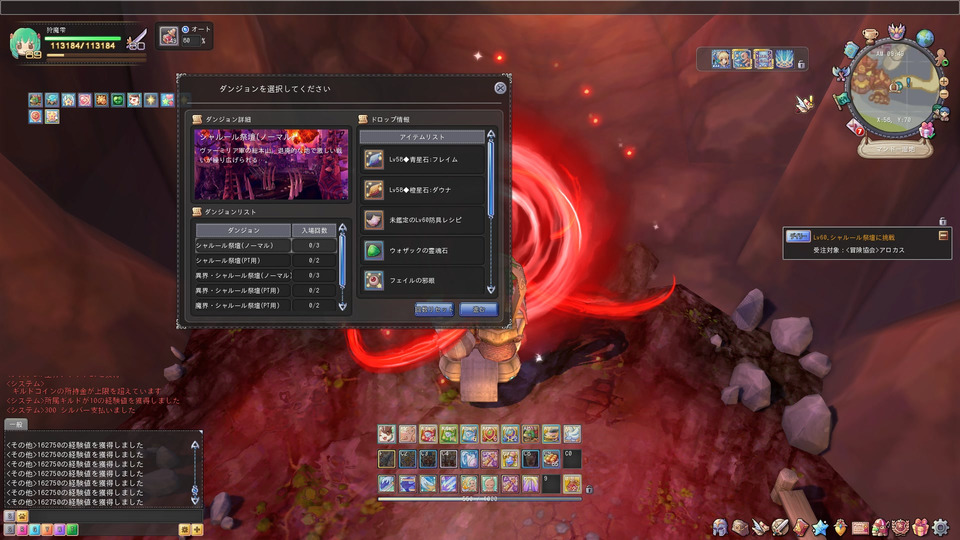Viewport: 960px width, 540px height.
Task: Select 異界・シャルール祭壇(ノーマル) row
Action: point(266,276)
